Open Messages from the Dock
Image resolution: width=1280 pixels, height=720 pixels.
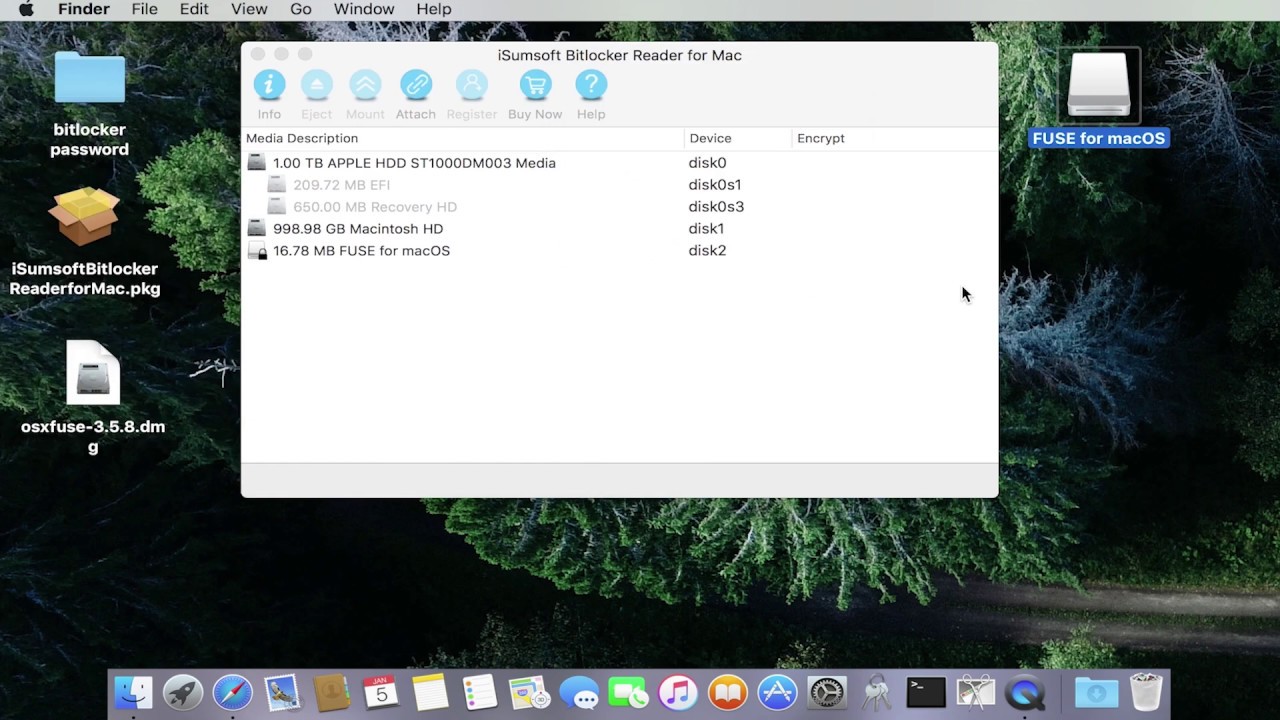pyautogui.click(x=579, y=692)
